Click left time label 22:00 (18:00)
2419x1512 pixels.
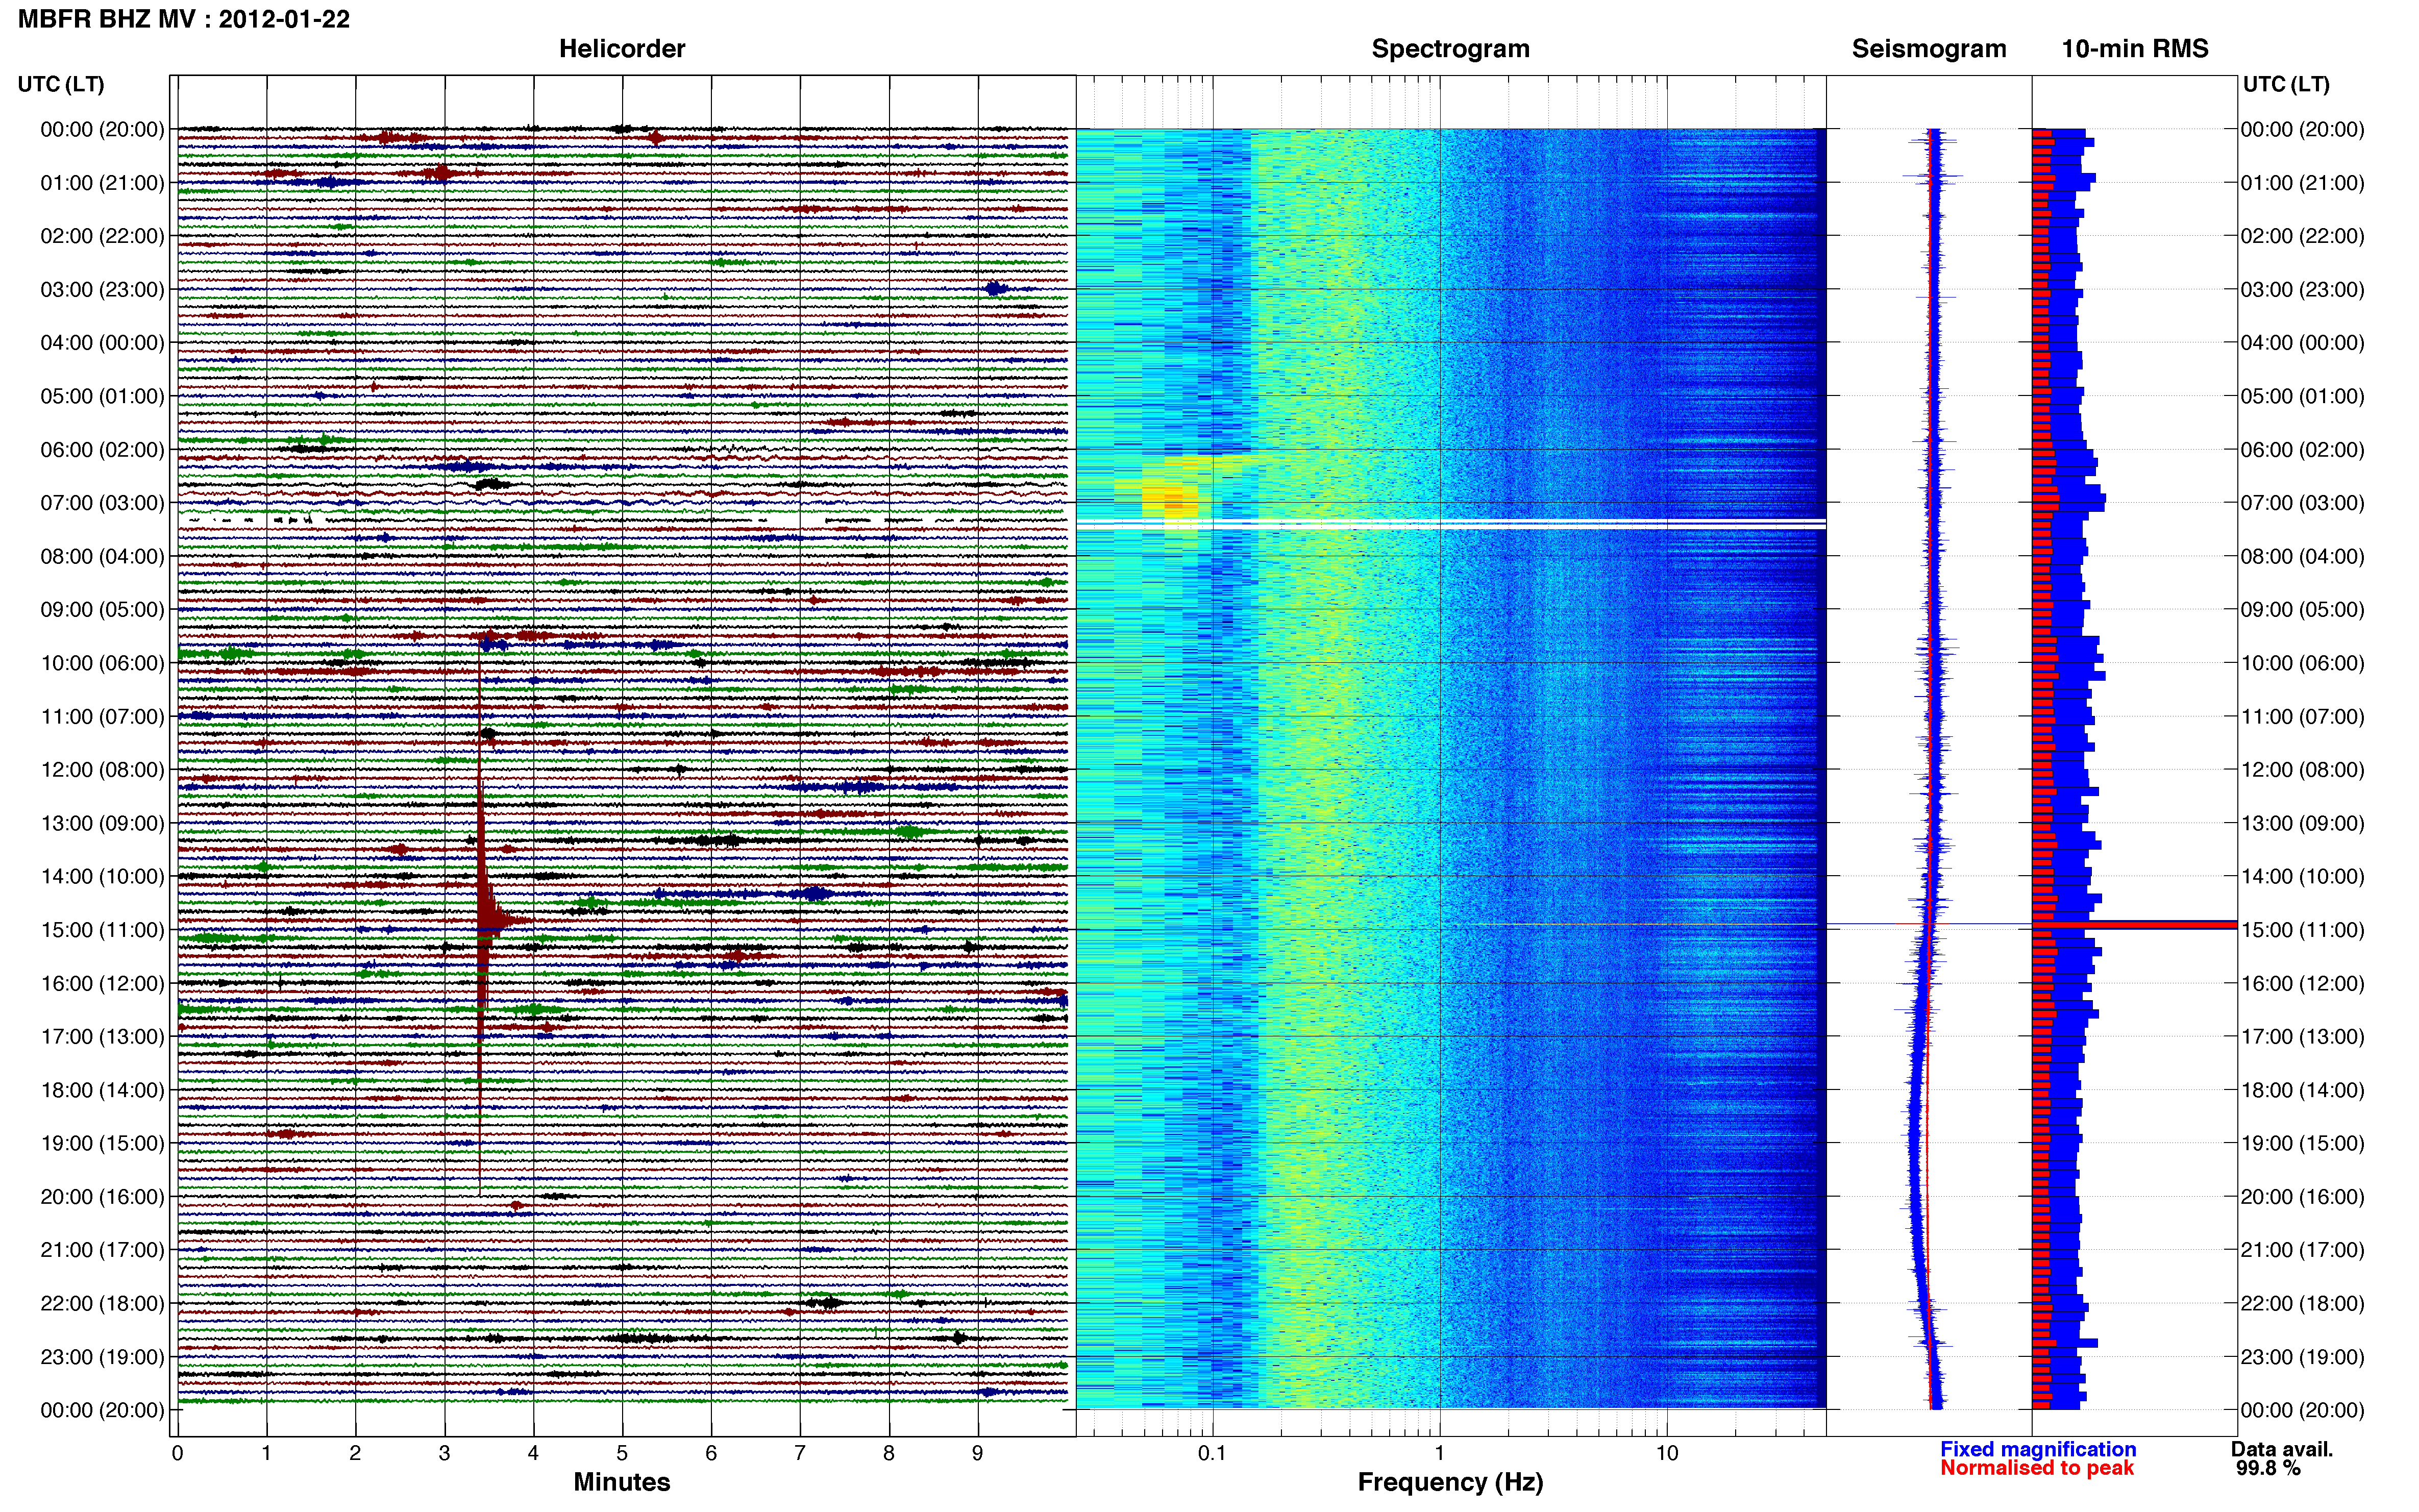102,1303
